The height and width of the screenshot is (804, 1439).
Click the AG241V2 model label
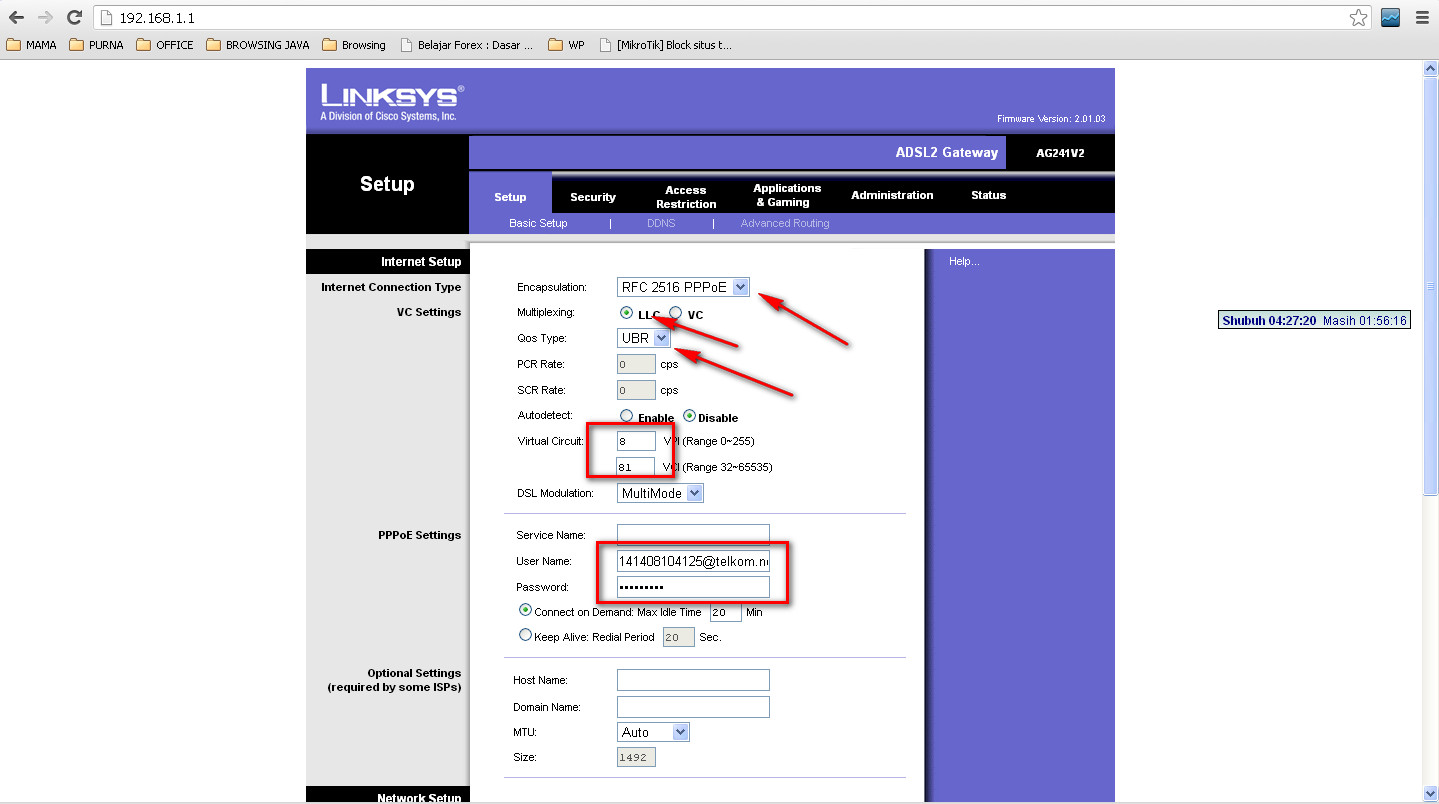click(1060, 153)
